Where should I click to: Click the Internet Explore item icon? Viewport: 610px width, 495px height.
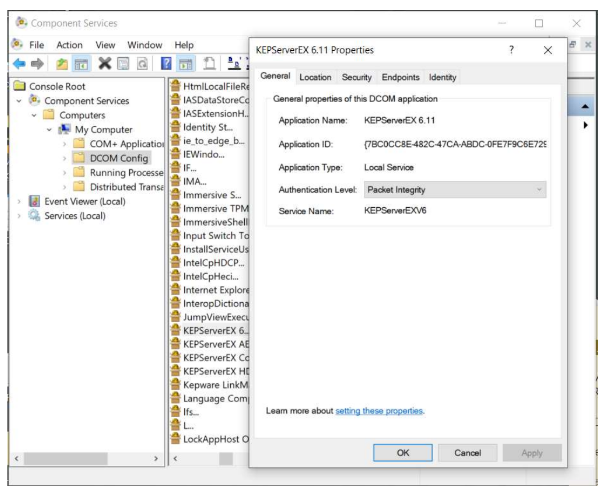(x=176, y=290)
